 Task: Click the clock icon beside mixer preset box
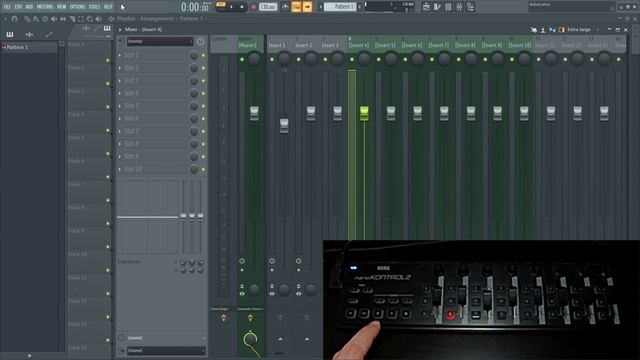[x=200, y=41]
